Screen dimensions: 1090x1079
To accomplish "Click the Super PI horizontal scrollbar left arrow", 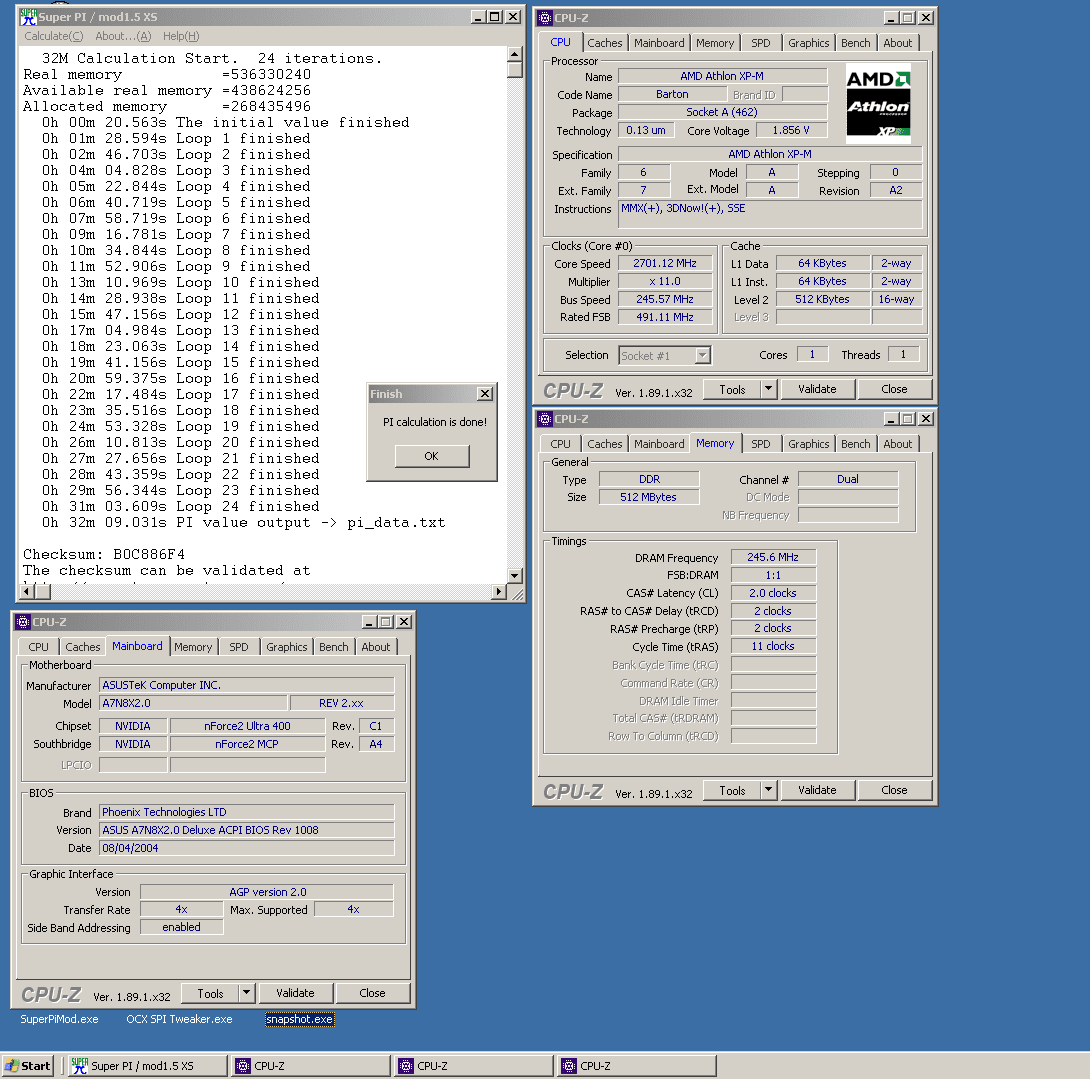I will pyautogui.click(x=26, y=592).
